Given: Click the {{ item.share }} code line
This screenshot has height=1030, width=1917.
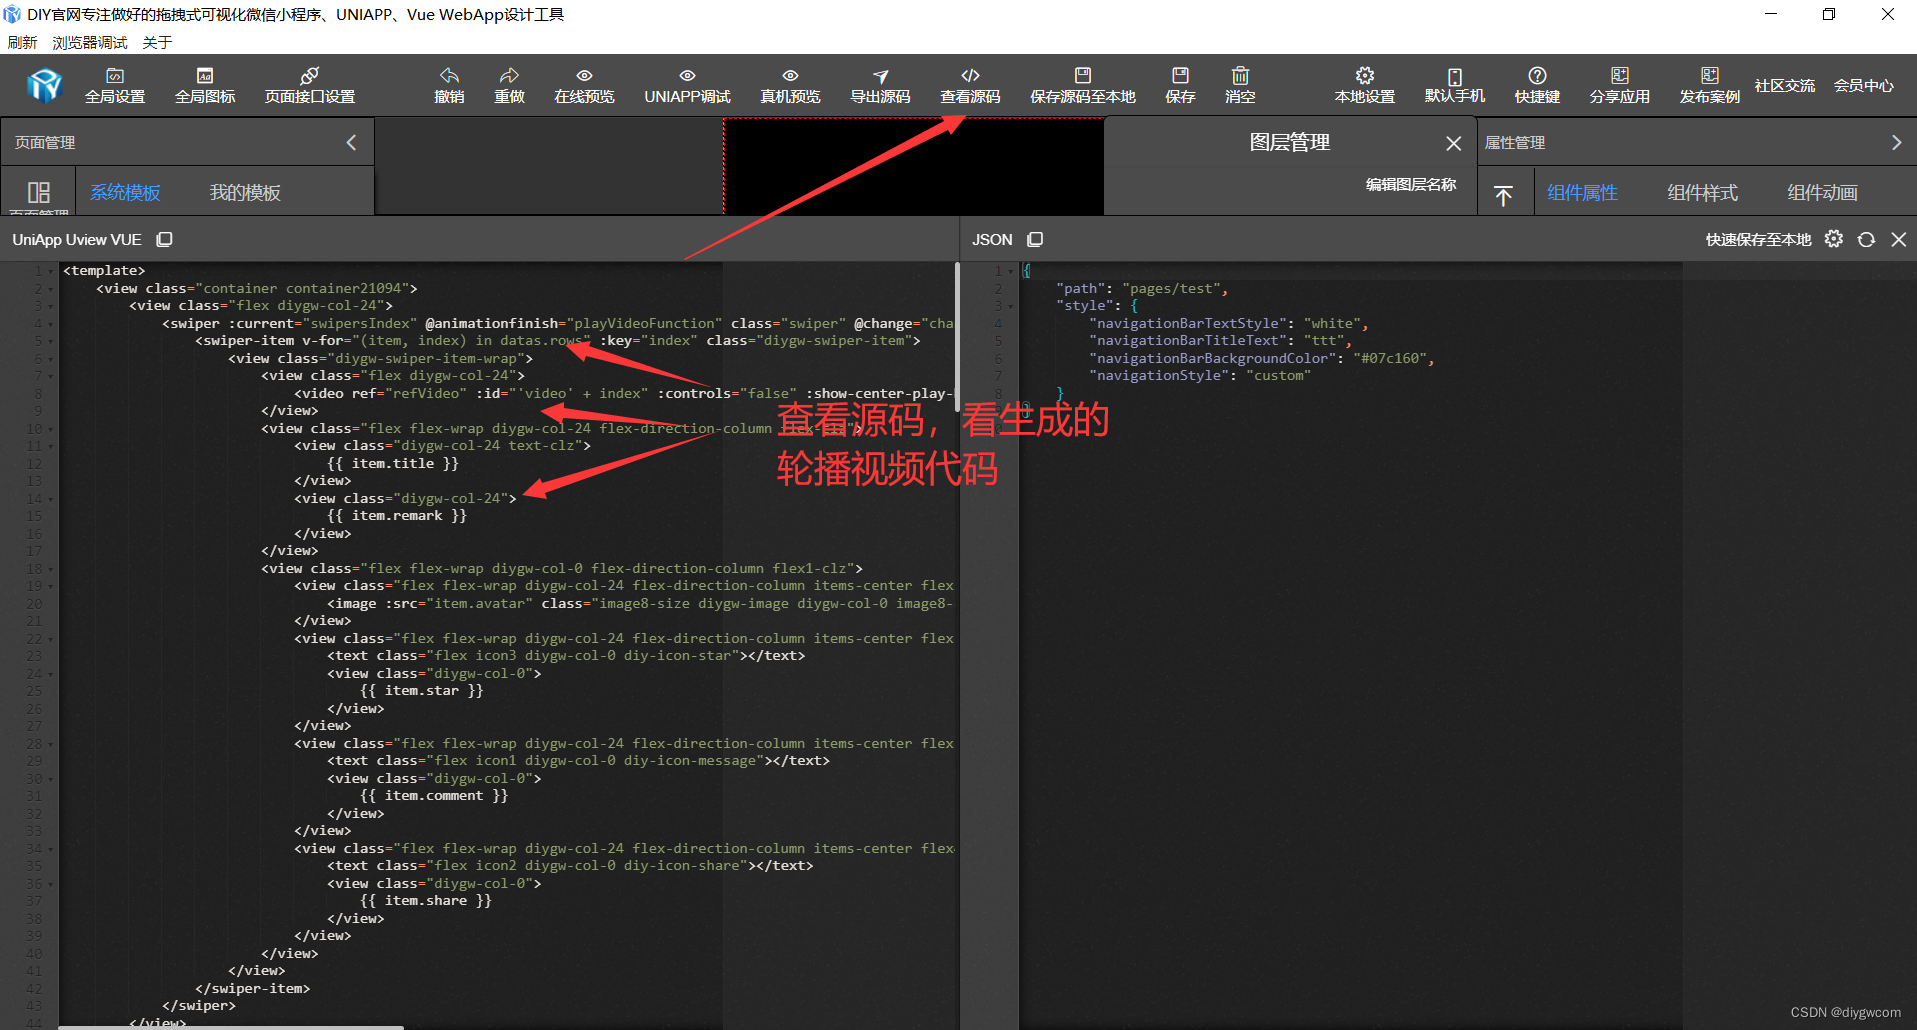Looking at the screenshot, I should pos(426,901).
